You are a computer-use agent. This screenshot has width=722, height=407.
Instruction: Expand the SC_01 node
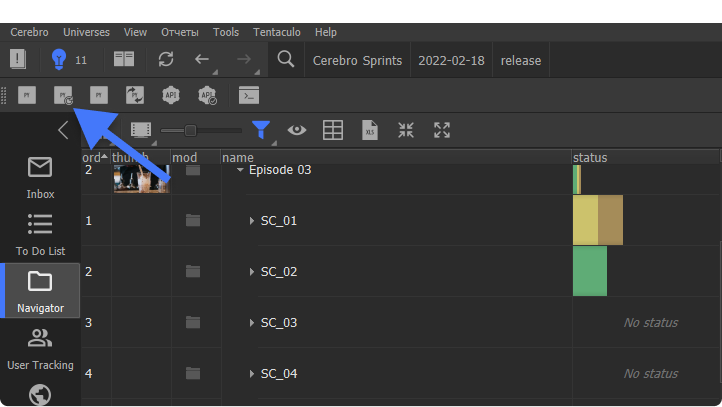tap(252, 221)
